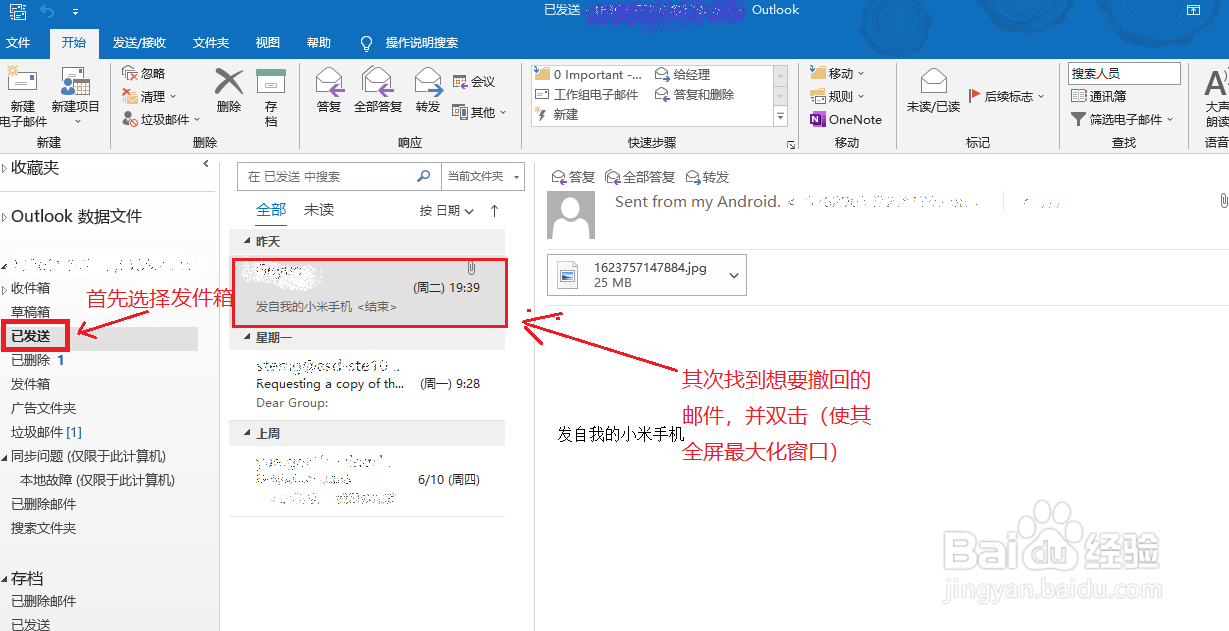Open the Follow Up (后续标志) flag menu
1229x631 pixels.
pyautogui.click(x=1007, y=97)
